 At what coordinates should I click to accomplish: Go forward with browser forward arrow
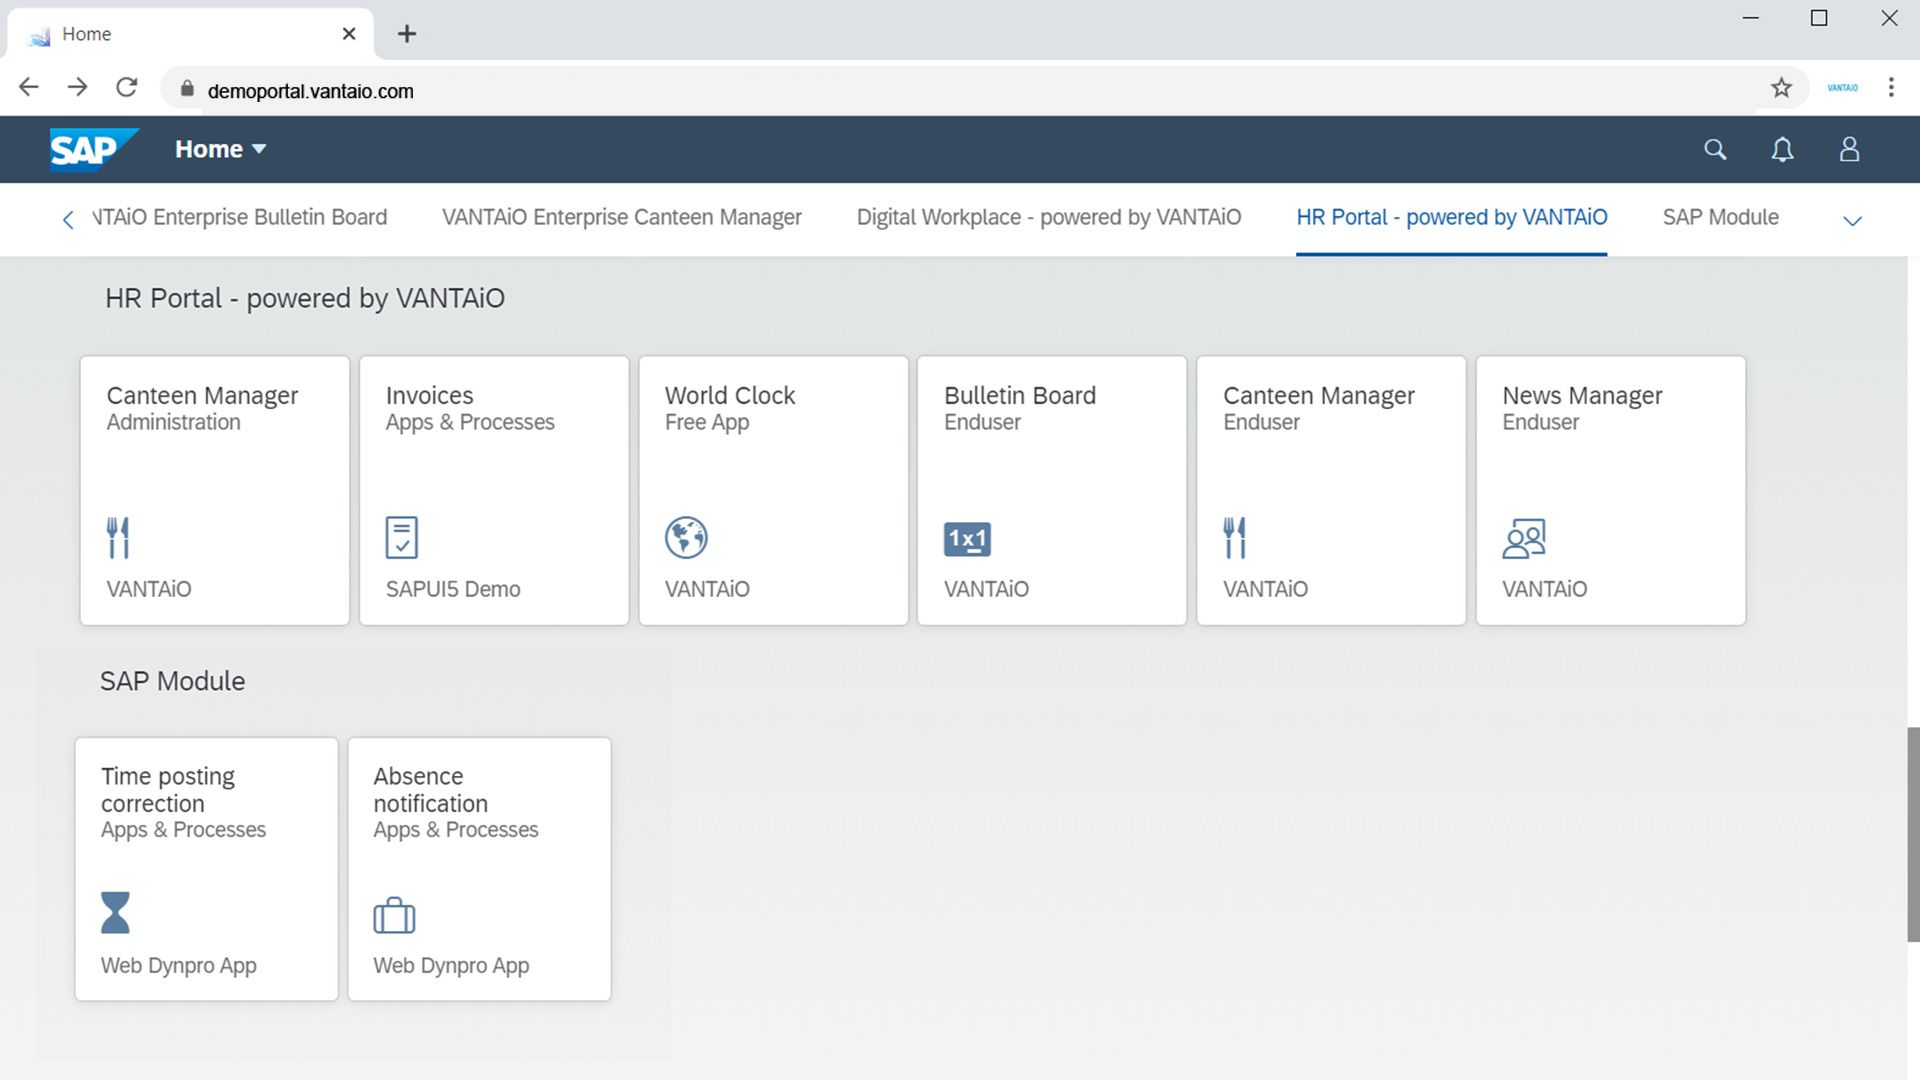[77, 87]
